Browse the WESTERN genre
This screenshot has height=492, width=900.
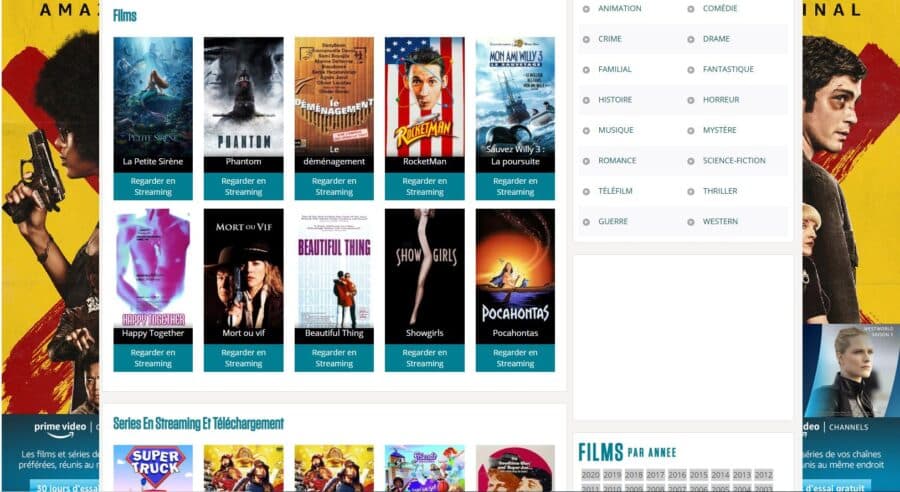[720, 222]
